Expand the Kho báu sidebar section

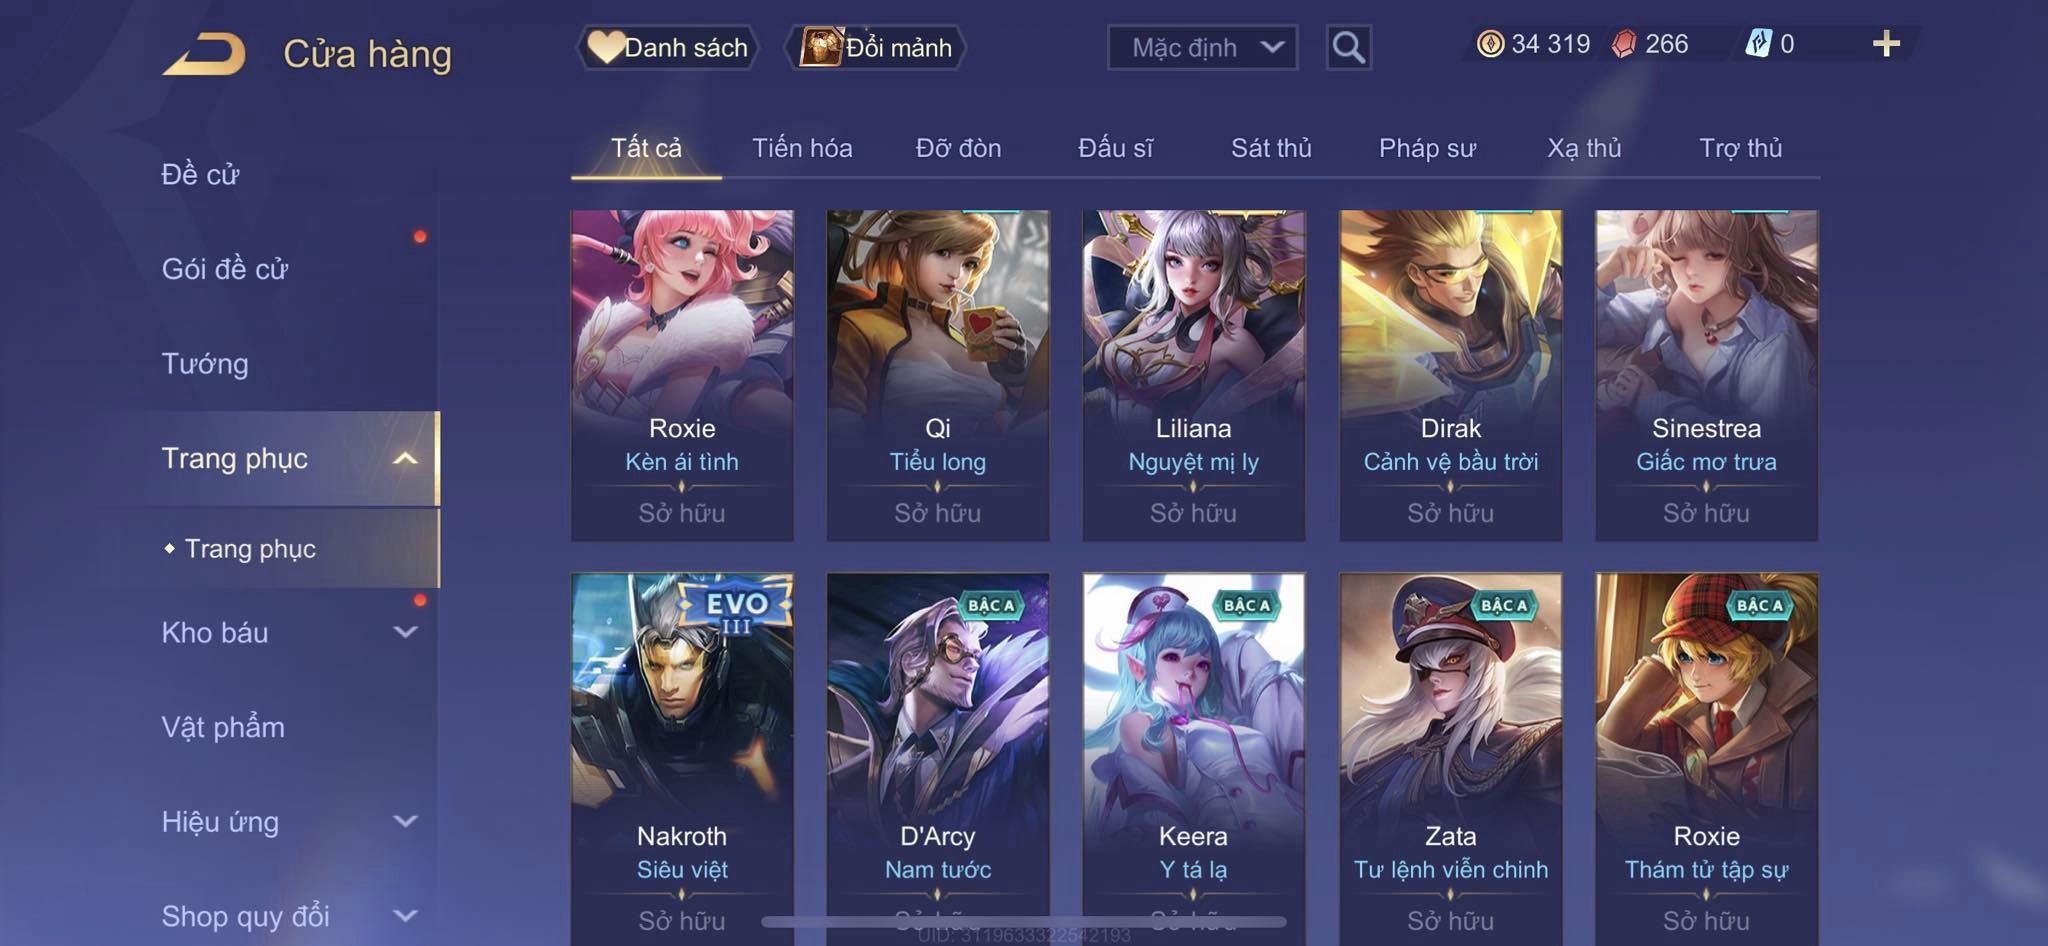(x=405, y=632)
